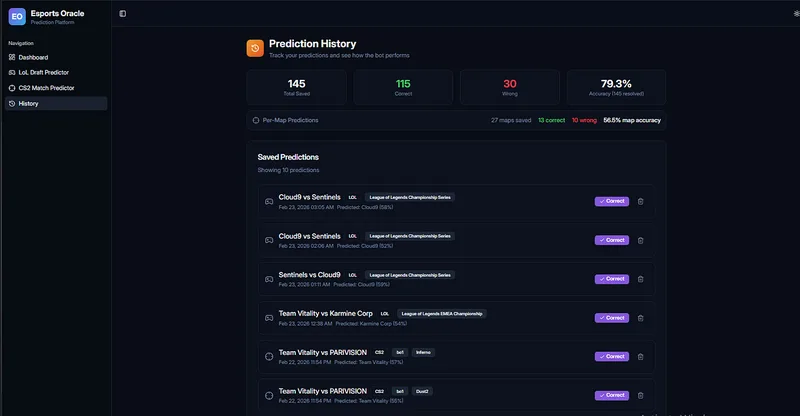Click gamepad icon on 03:05 AM Cloud9 row
This screenshot has height=416, width=800.
coord(269,202)
